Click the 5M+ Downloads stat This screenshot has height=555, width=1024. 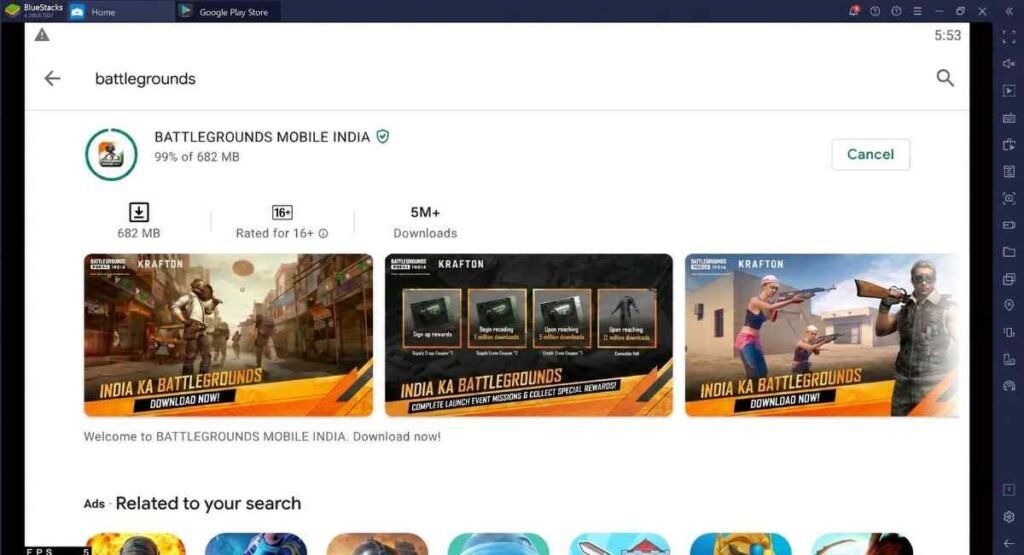point(425,222)
